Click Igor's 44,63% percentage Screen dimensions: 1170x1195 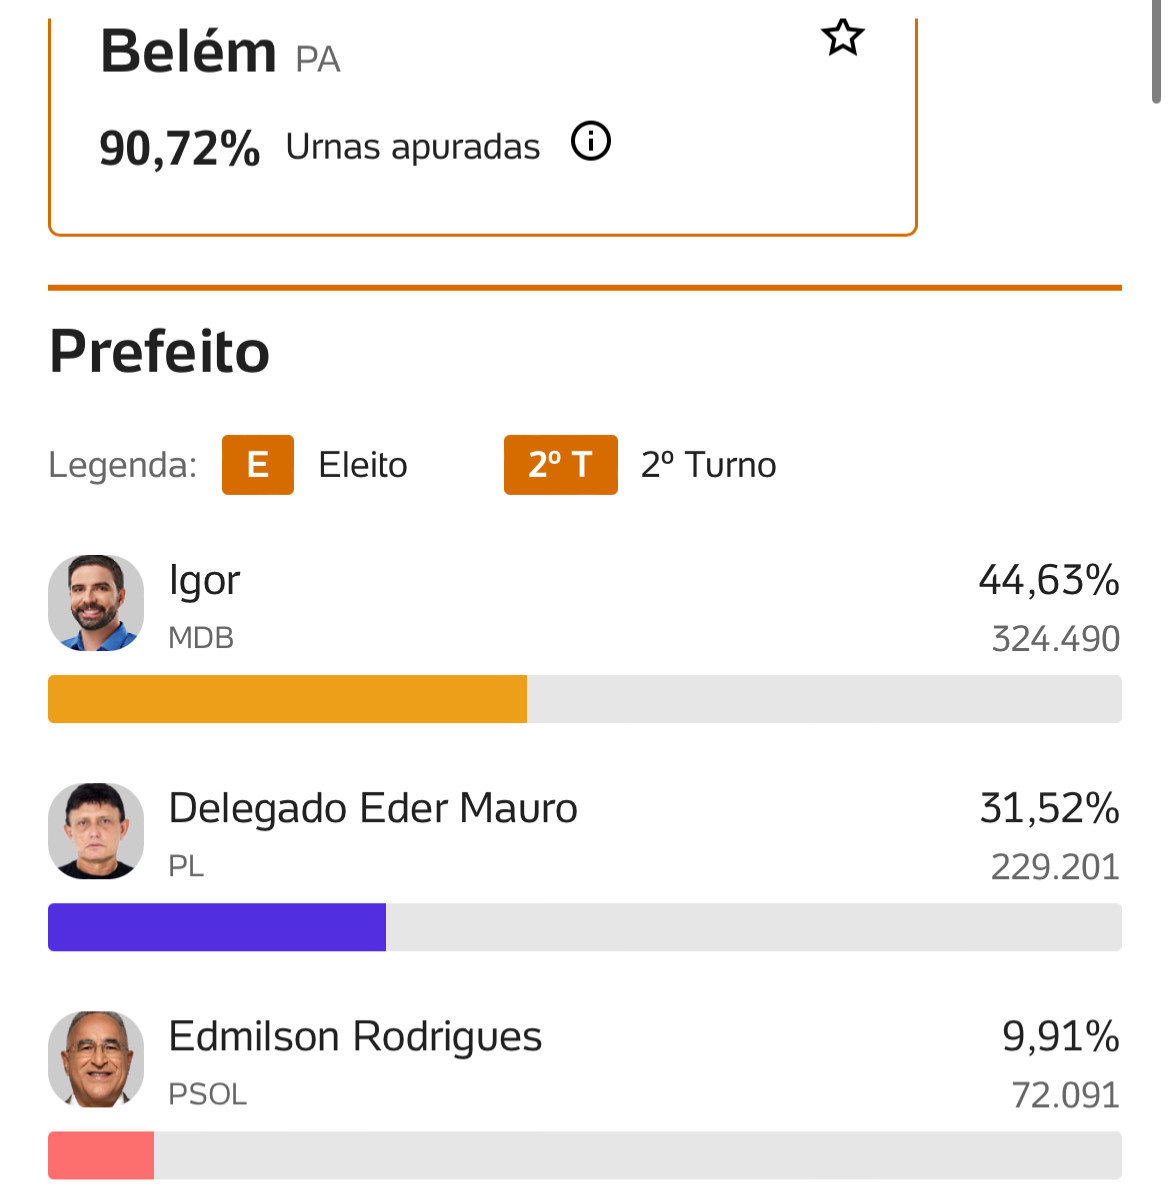point(1049,581)
